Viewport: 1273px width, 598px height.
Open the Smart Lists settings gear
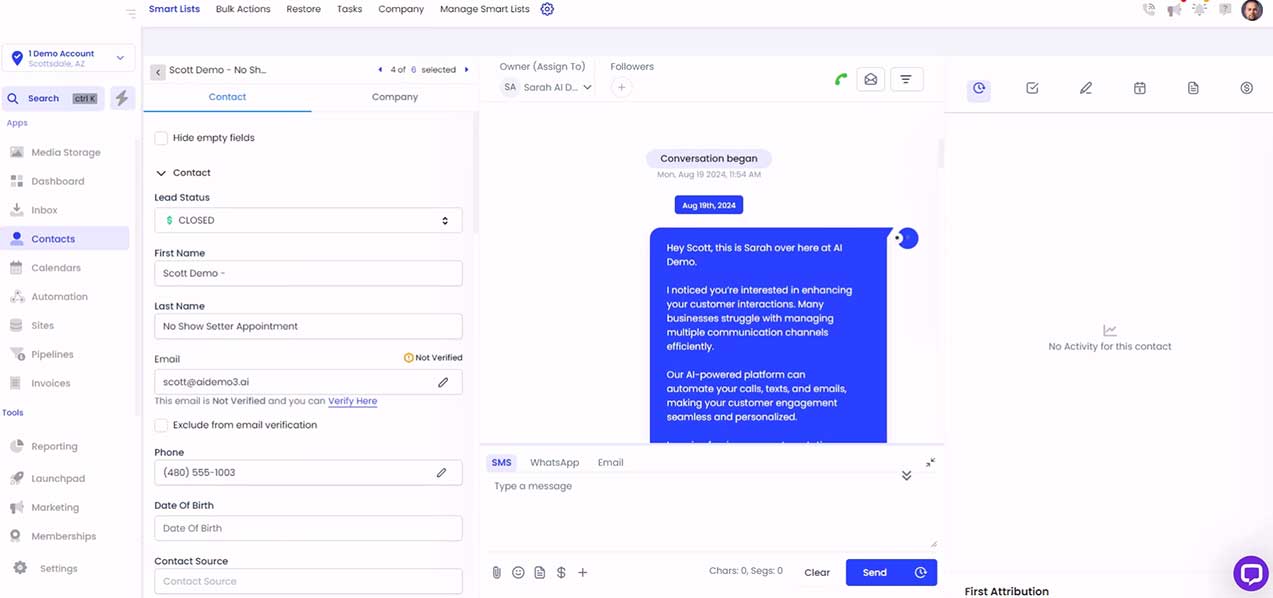point(547,9)
